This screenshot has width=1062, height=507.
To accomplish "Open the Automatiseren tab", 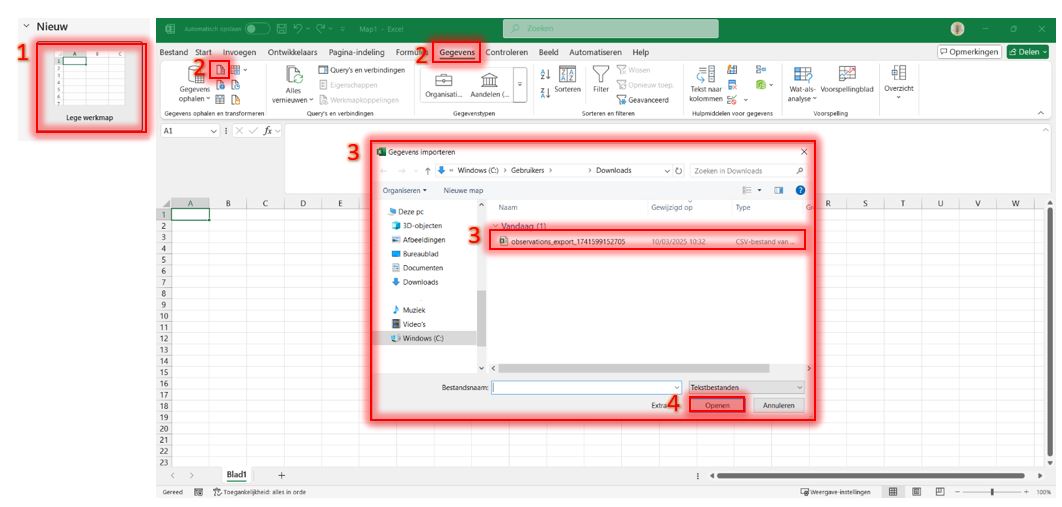I will click(x=595, y=52).
